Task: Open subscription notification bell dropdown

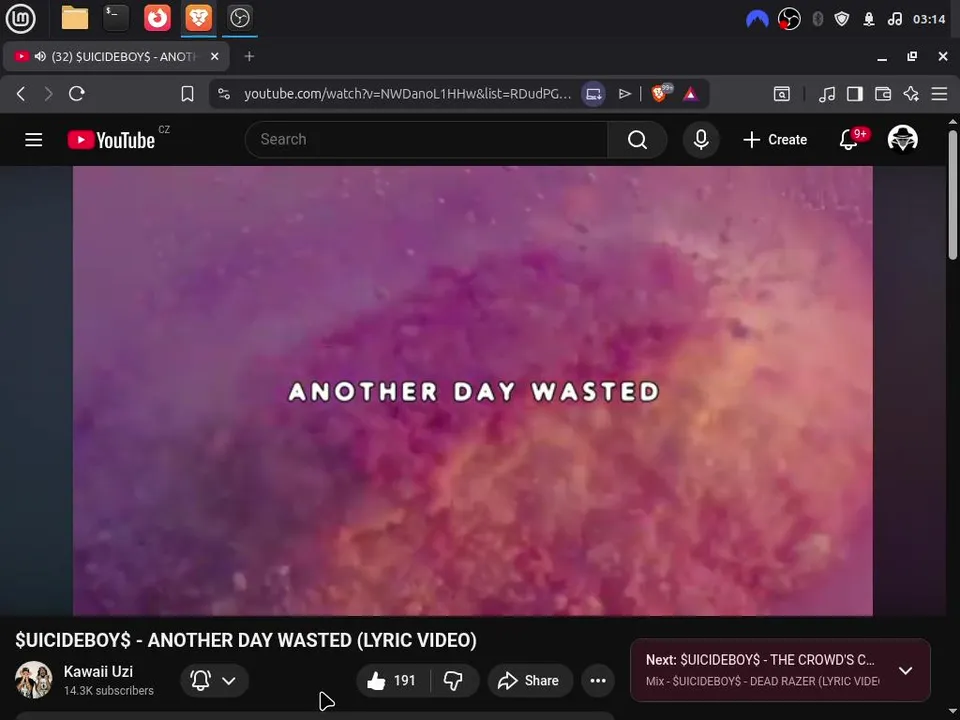Action: [214, 680]
